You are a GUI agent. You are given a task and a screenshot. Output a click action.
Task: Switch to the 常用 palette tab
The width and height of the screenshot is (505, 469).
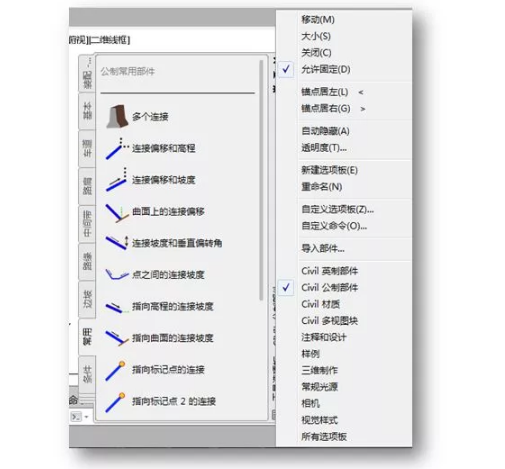click(87, 337)
